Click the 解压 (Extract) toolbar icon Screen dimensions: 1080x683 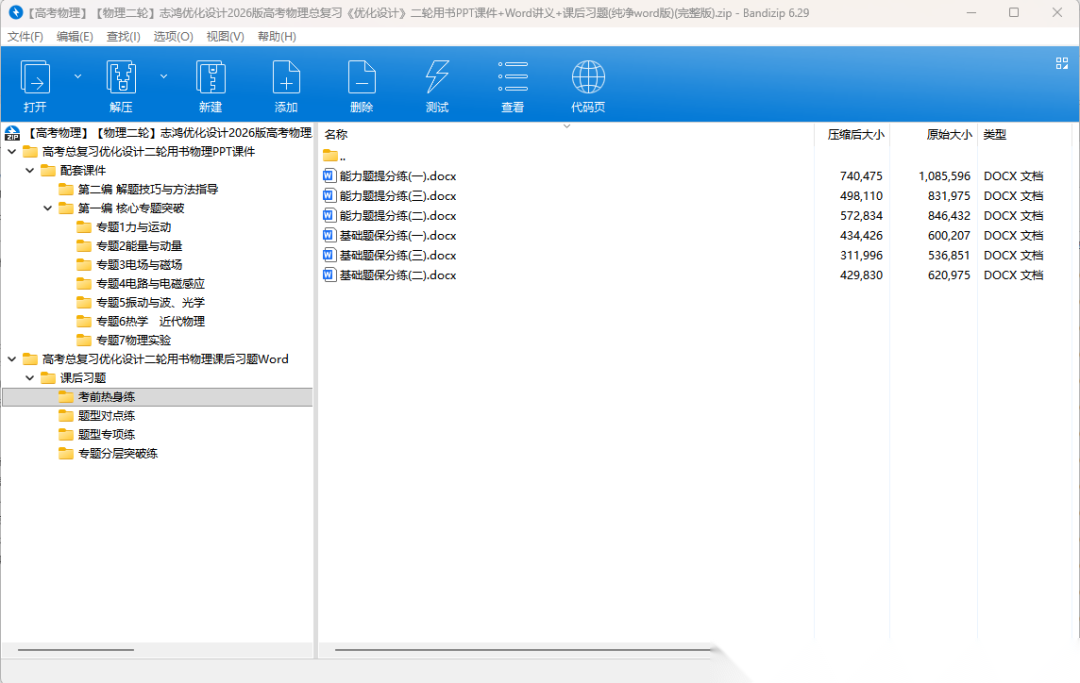click(x=121, y=85)
